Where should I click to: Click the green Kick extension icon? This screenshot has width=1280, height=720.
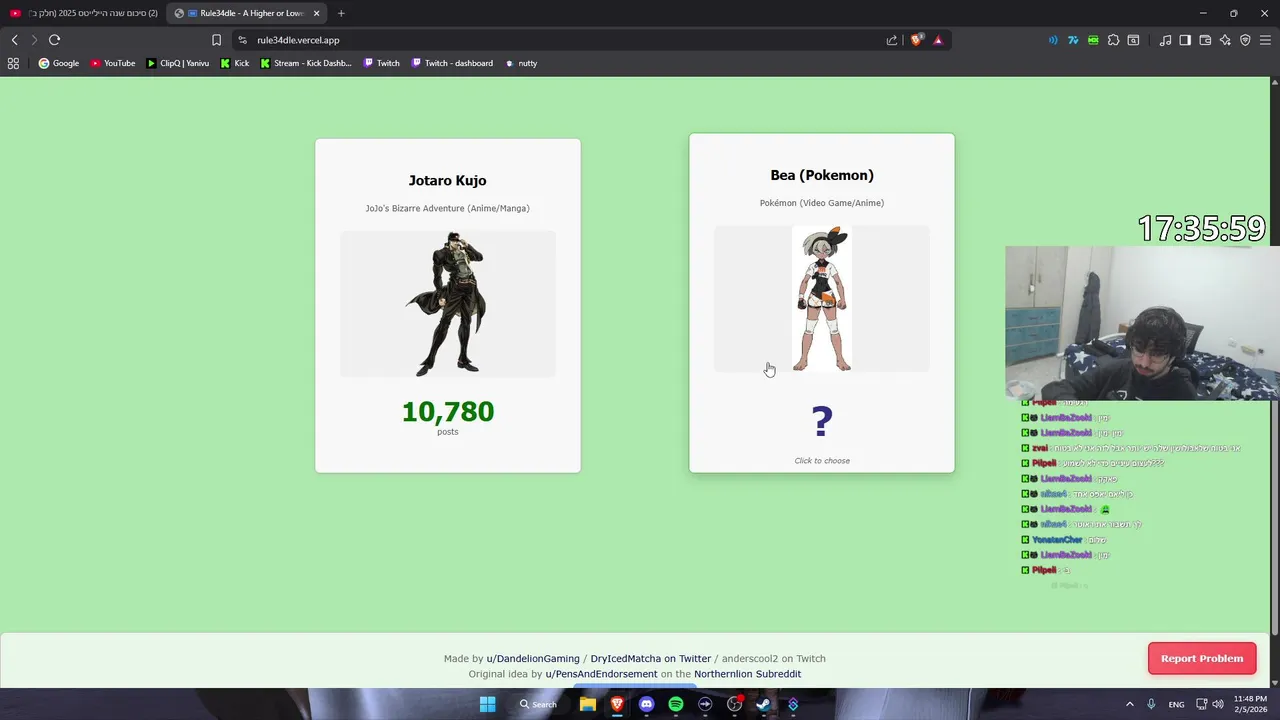coord(1093,40)
